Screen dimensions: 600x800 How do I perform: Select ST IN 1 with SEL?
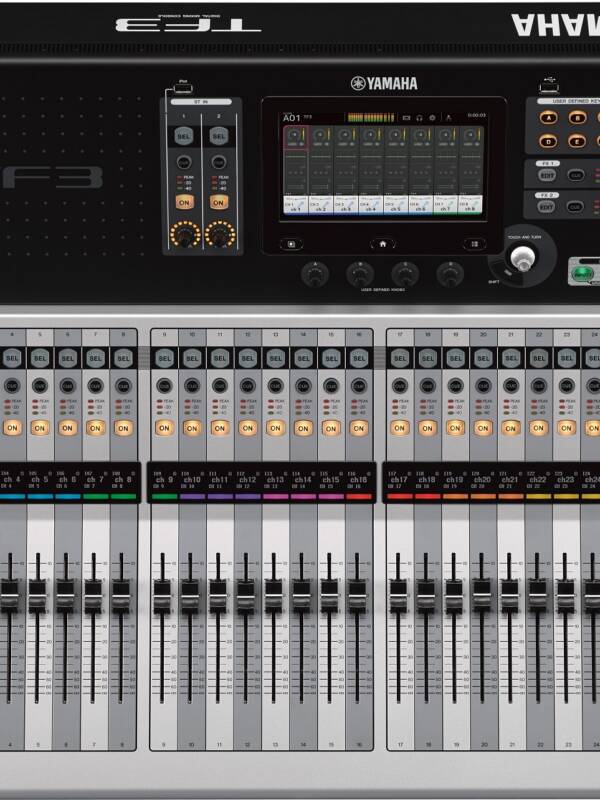(184, 136)
